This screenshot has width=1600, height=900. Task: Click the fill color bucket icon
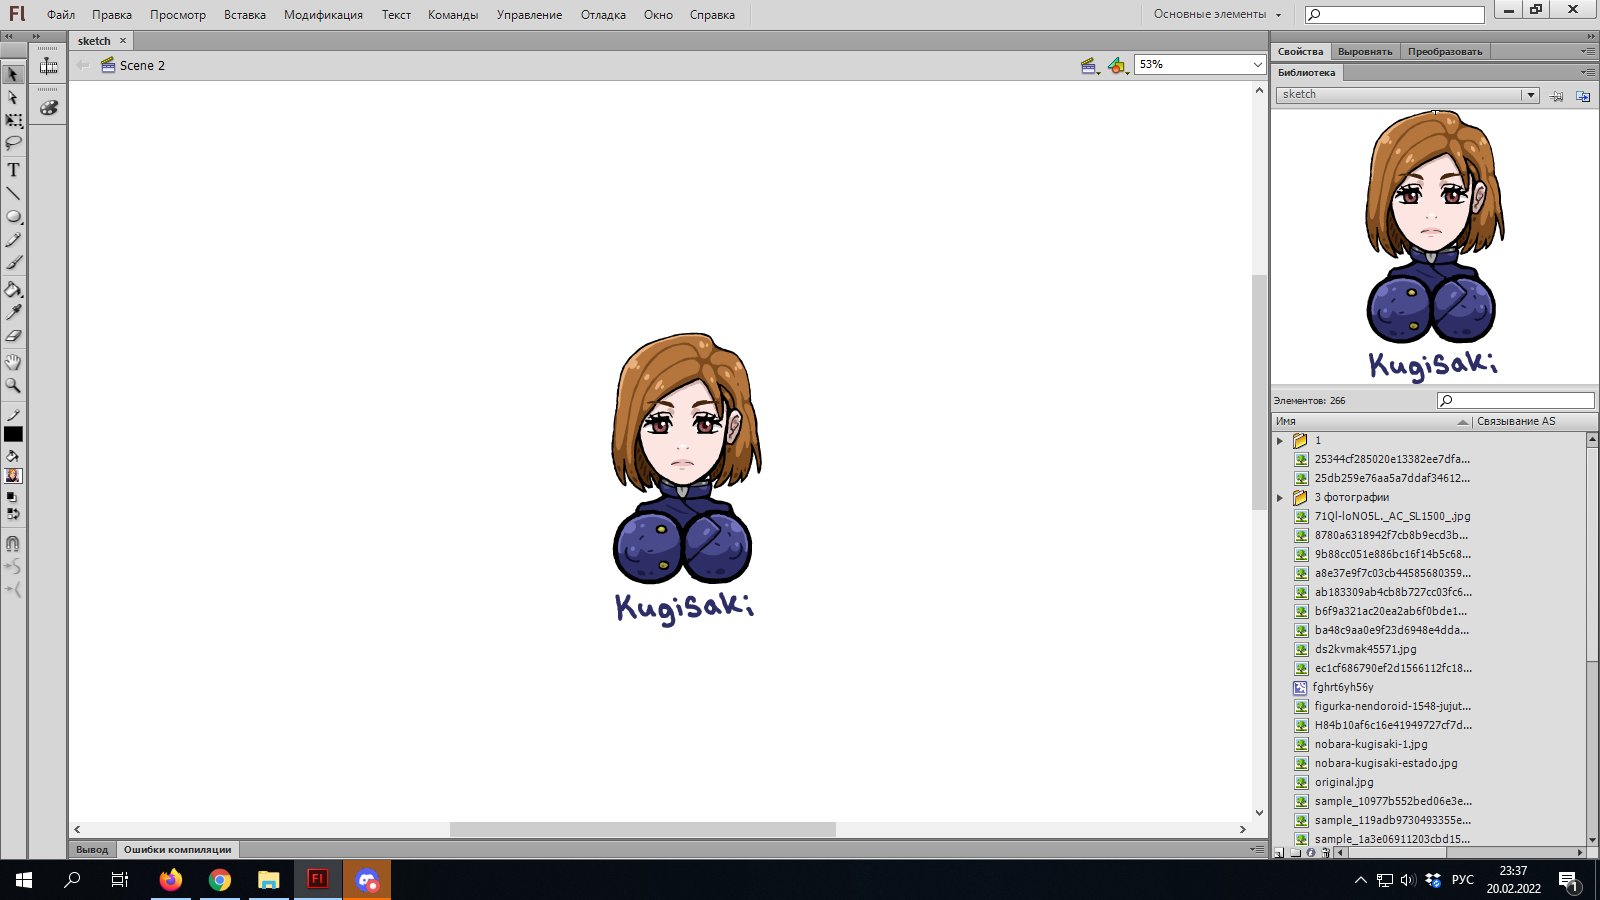[13, 456]
